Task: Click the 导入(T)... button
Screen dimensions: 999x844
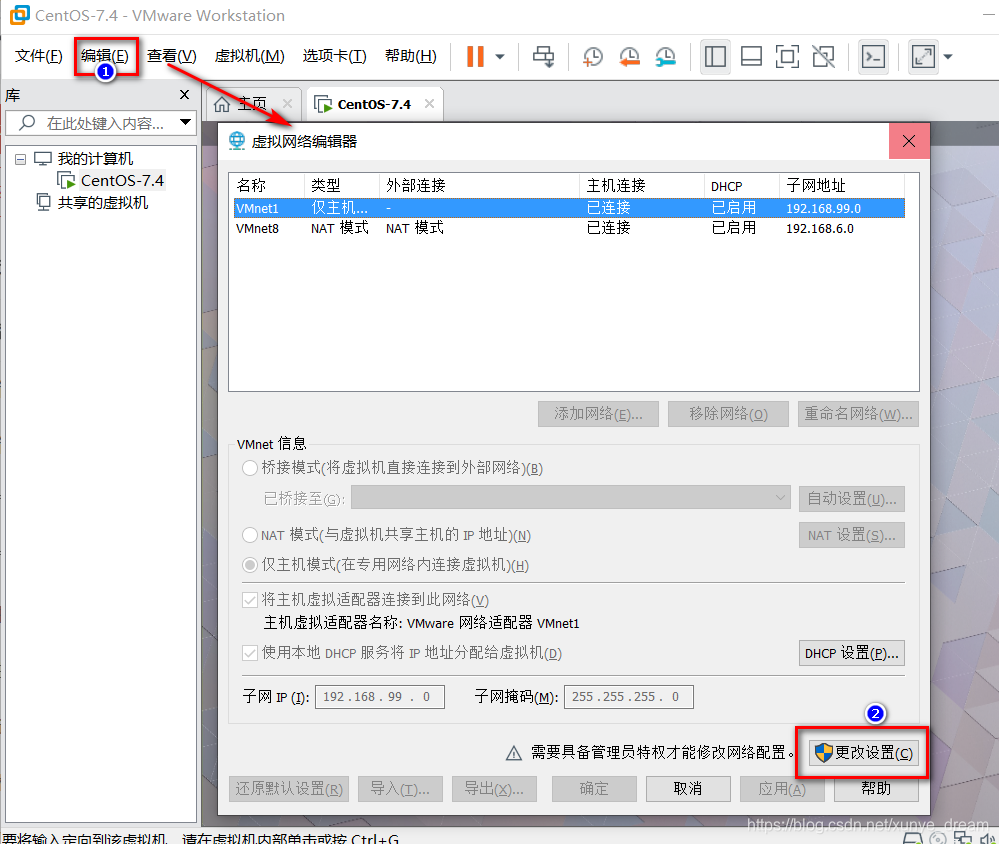Action: click(x=400, y=789)
